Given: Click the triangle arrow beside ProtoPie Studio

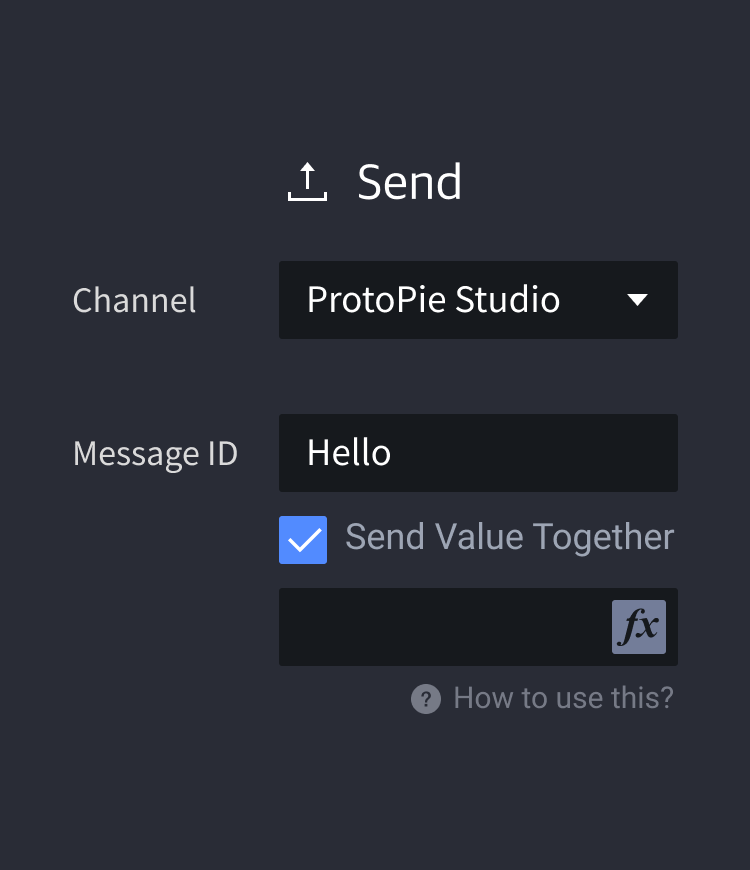Looking at the screenshot, I should click(x=637, y=300).
